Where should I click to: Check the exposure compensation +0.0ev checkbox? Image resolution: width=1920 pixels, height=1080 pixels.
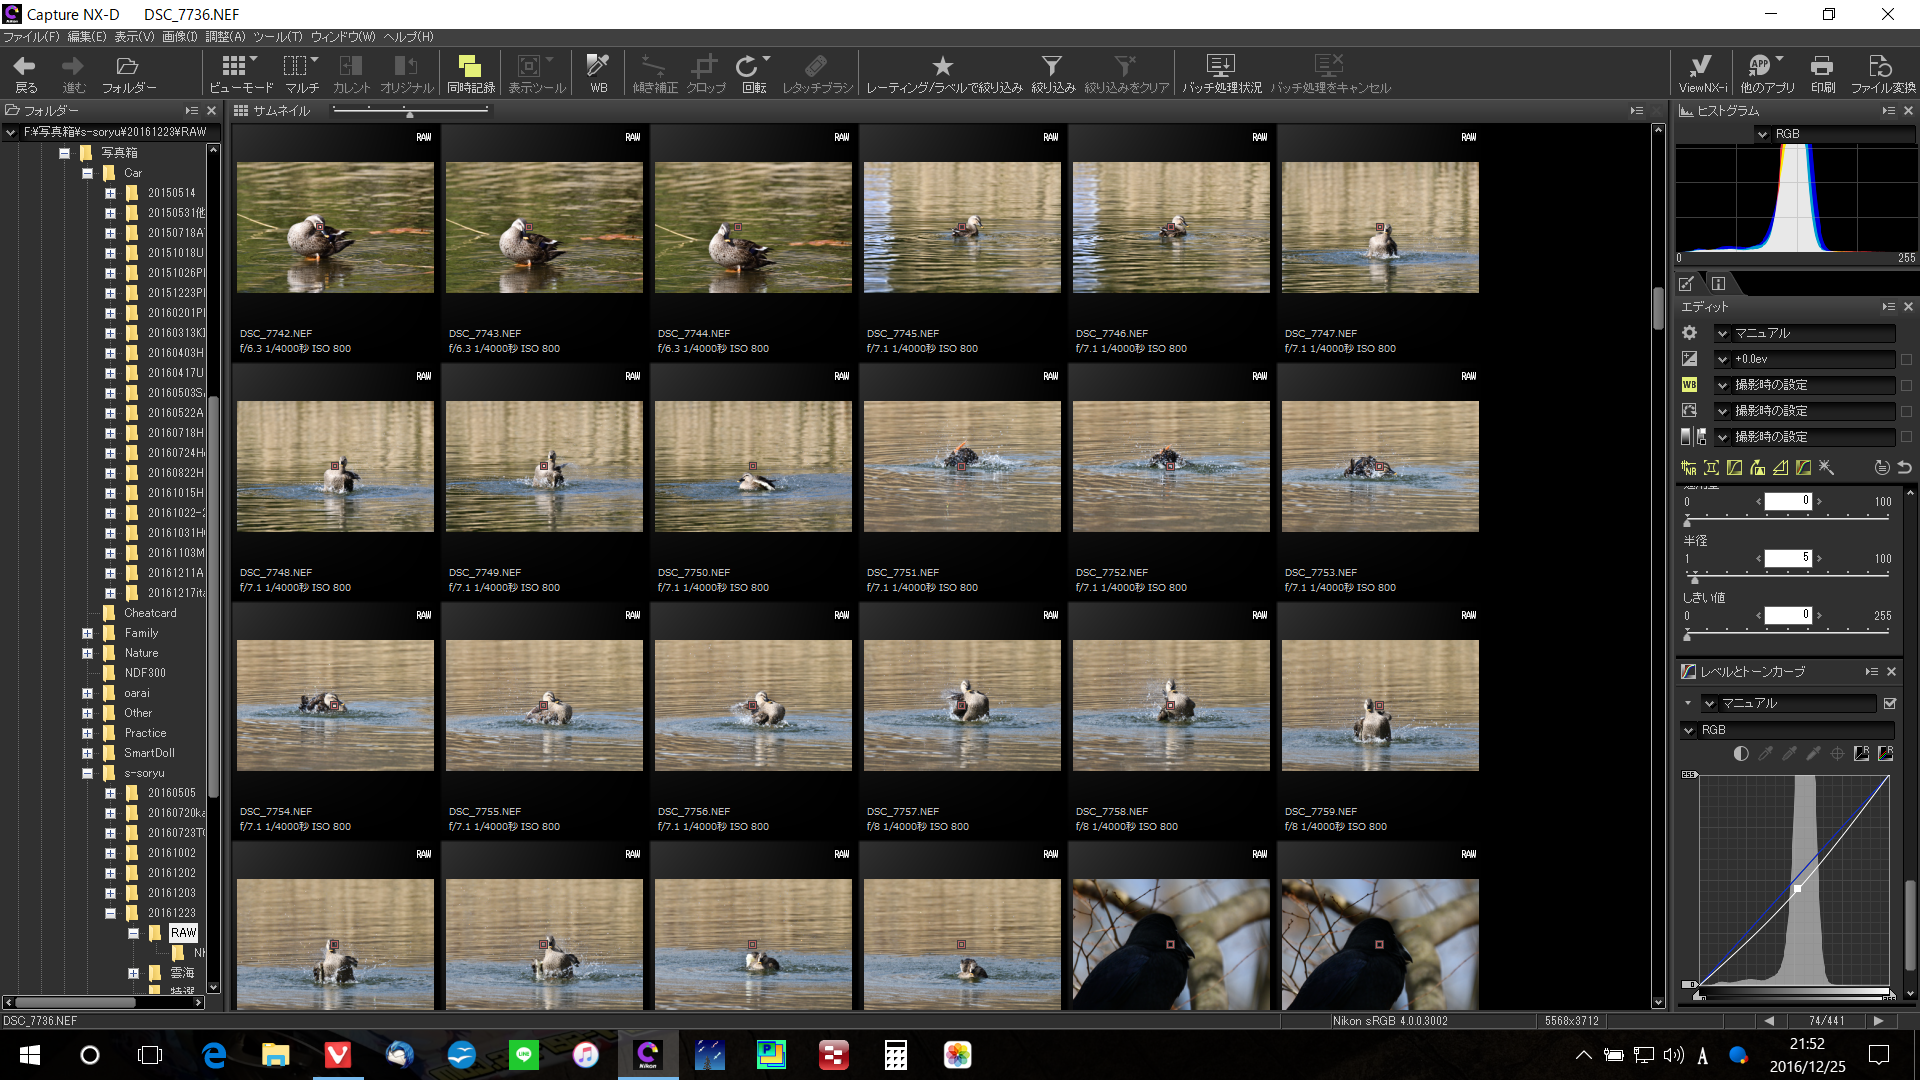coord(1906,359)
